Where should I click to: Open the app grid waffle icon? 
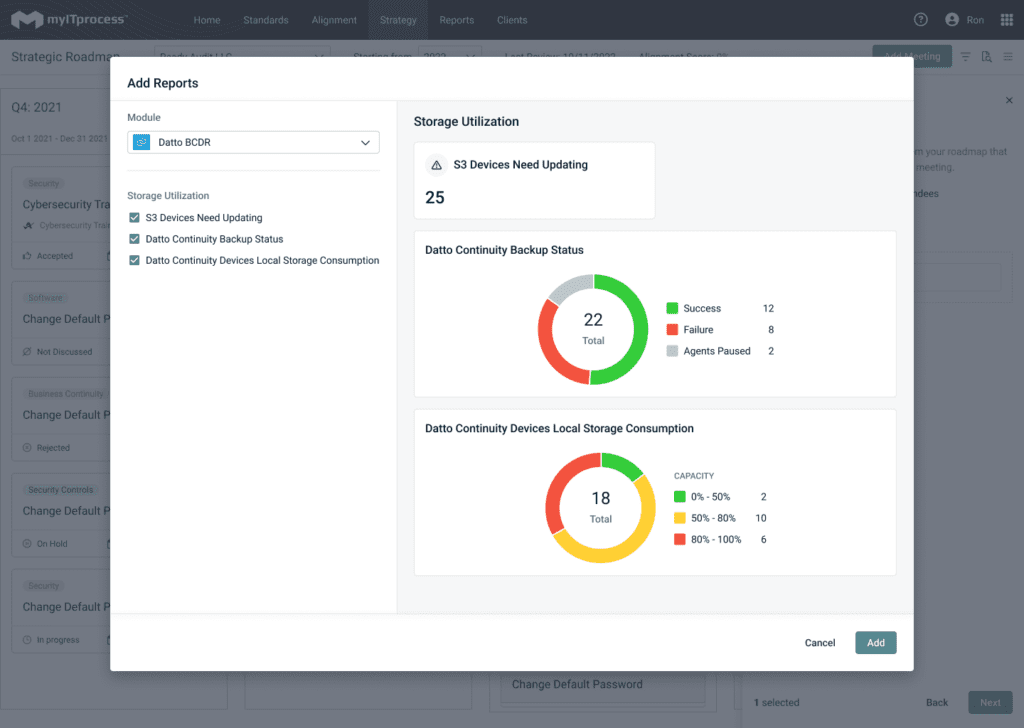pos(1006,19)
